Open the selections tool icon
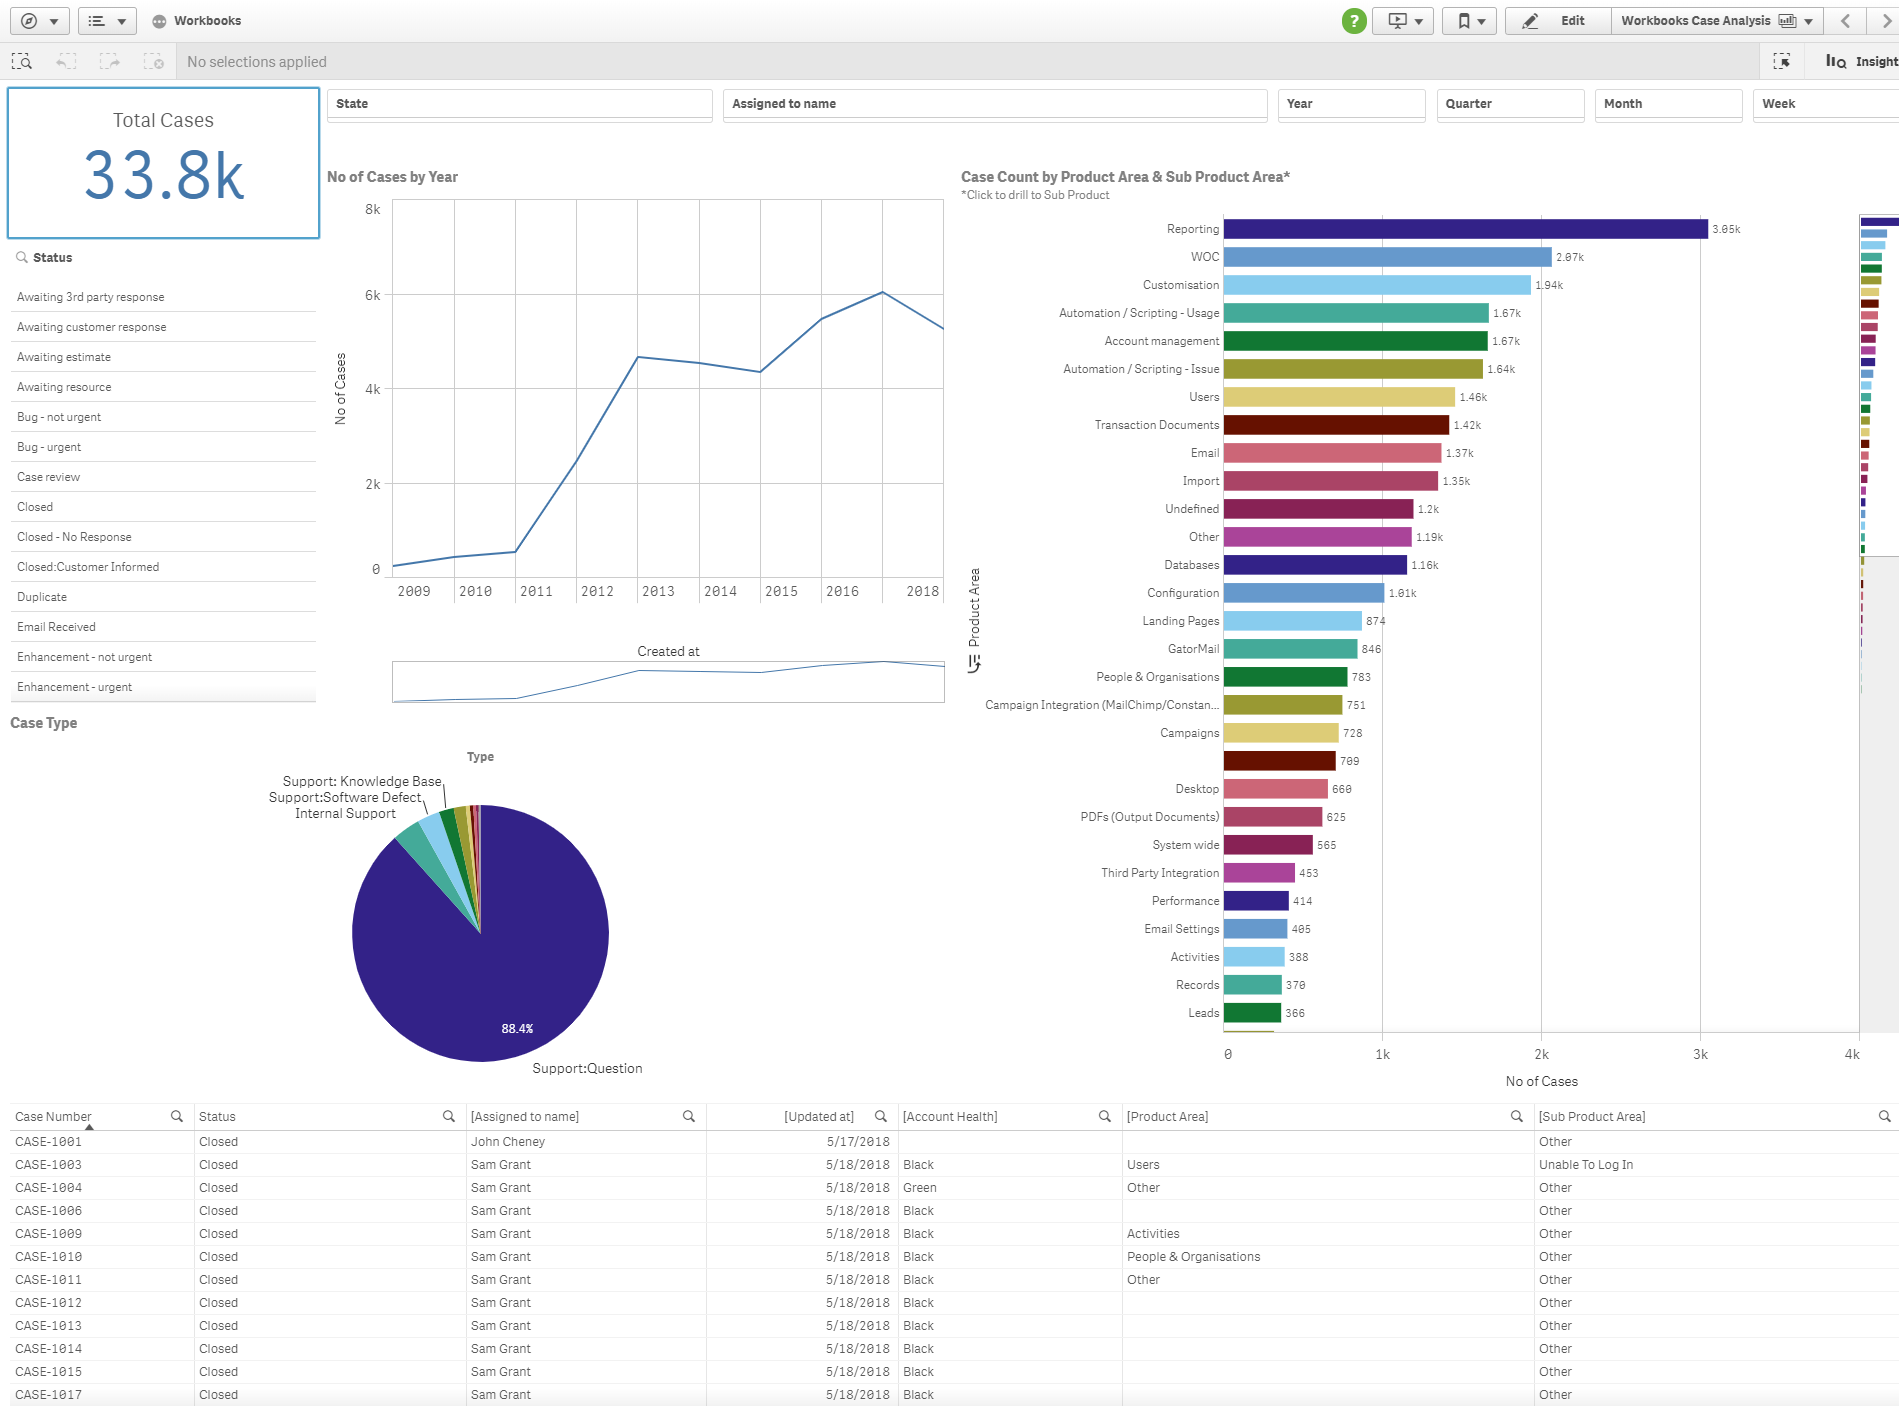Screen dimensions: 1899x1411 tap(1782, 62)
